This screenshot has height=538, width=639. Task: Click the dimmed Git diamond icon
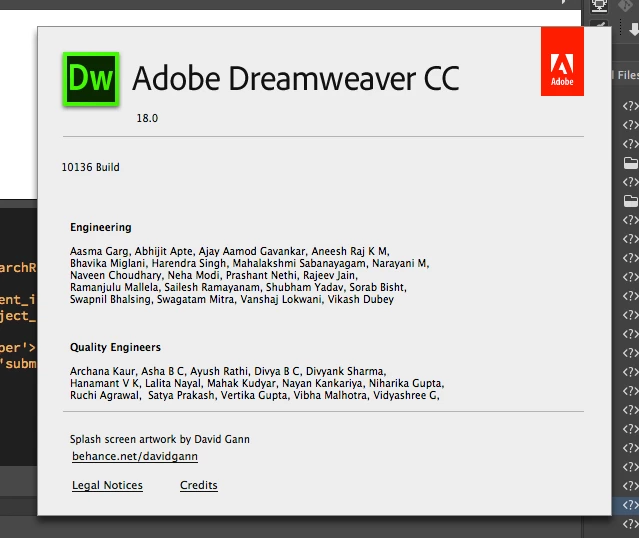click(x=626, y=5)
